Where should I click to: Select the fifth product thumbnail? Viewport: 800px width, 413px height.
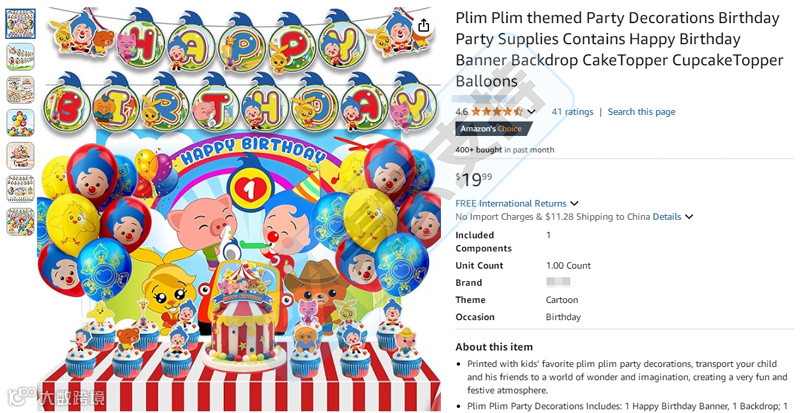click(20, 156)
